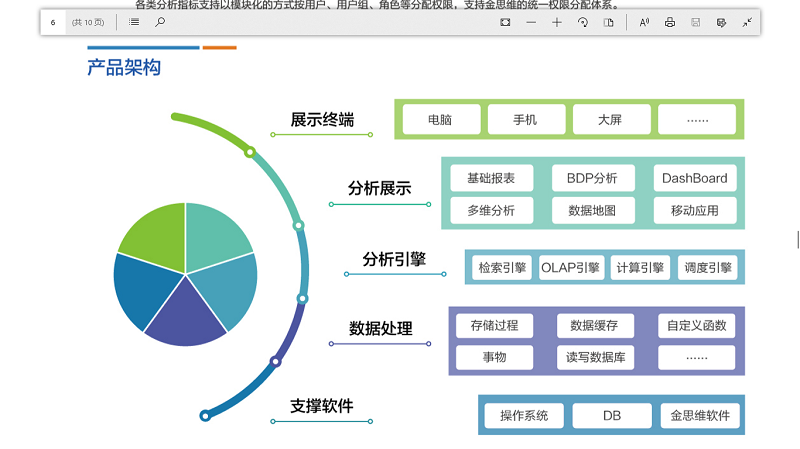The width and height of the screenshot is (800, 449).
Task: Zoom in with the plus icon
Action: pos(557,22)
